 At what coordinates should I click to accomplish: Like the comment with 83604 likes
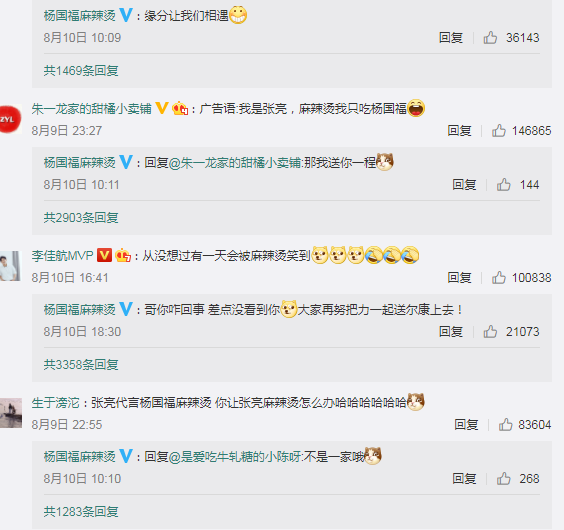(x=505, y=425)
